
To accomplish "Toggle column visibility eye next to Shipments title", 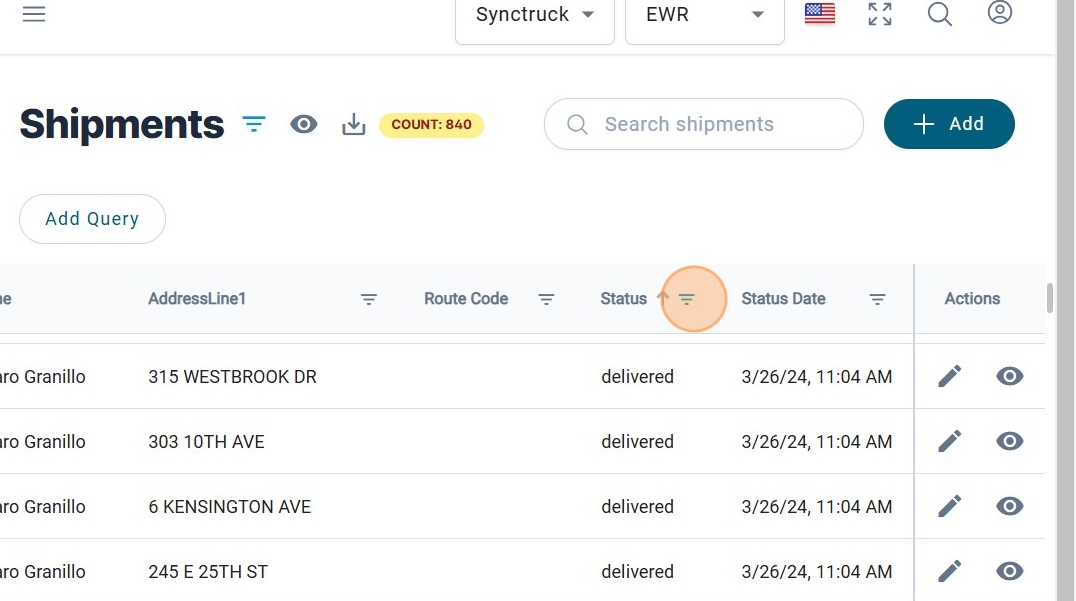I will point(304,124).
